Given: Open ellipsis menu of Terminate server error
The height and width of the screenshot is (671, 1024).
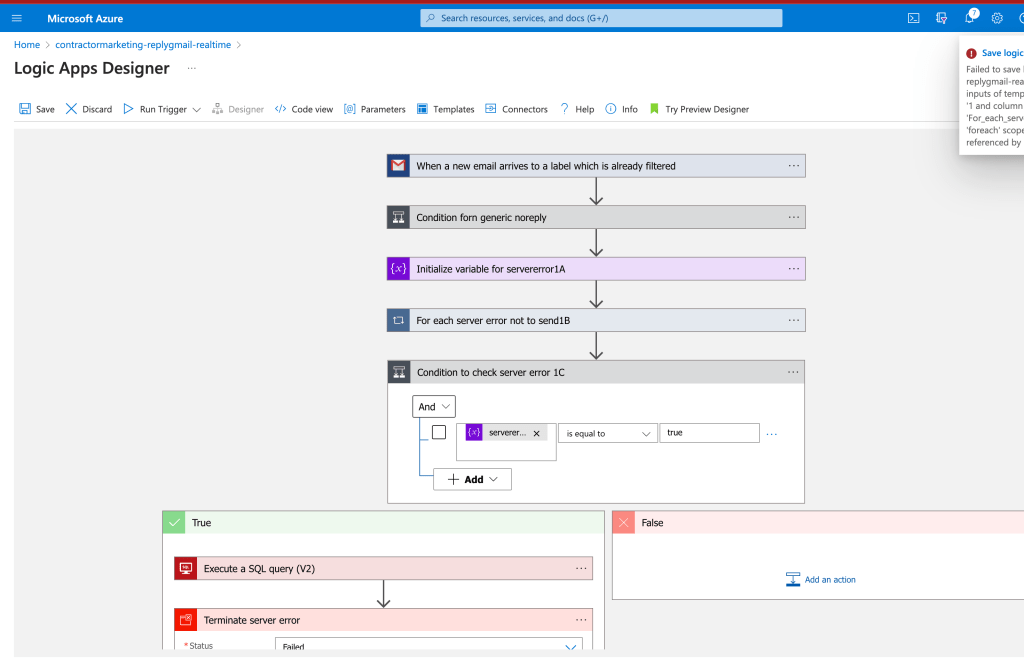Looking at the screenshot, I should (581, 620).
